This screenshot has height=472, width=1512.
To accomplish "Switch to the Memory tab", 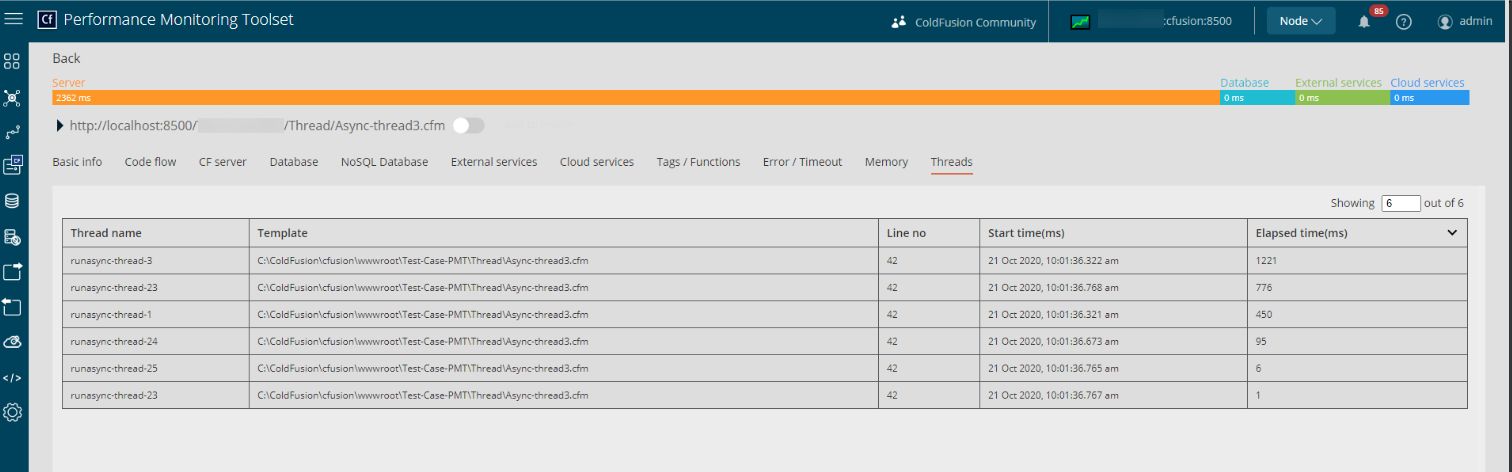I will (x=886, y=162).
